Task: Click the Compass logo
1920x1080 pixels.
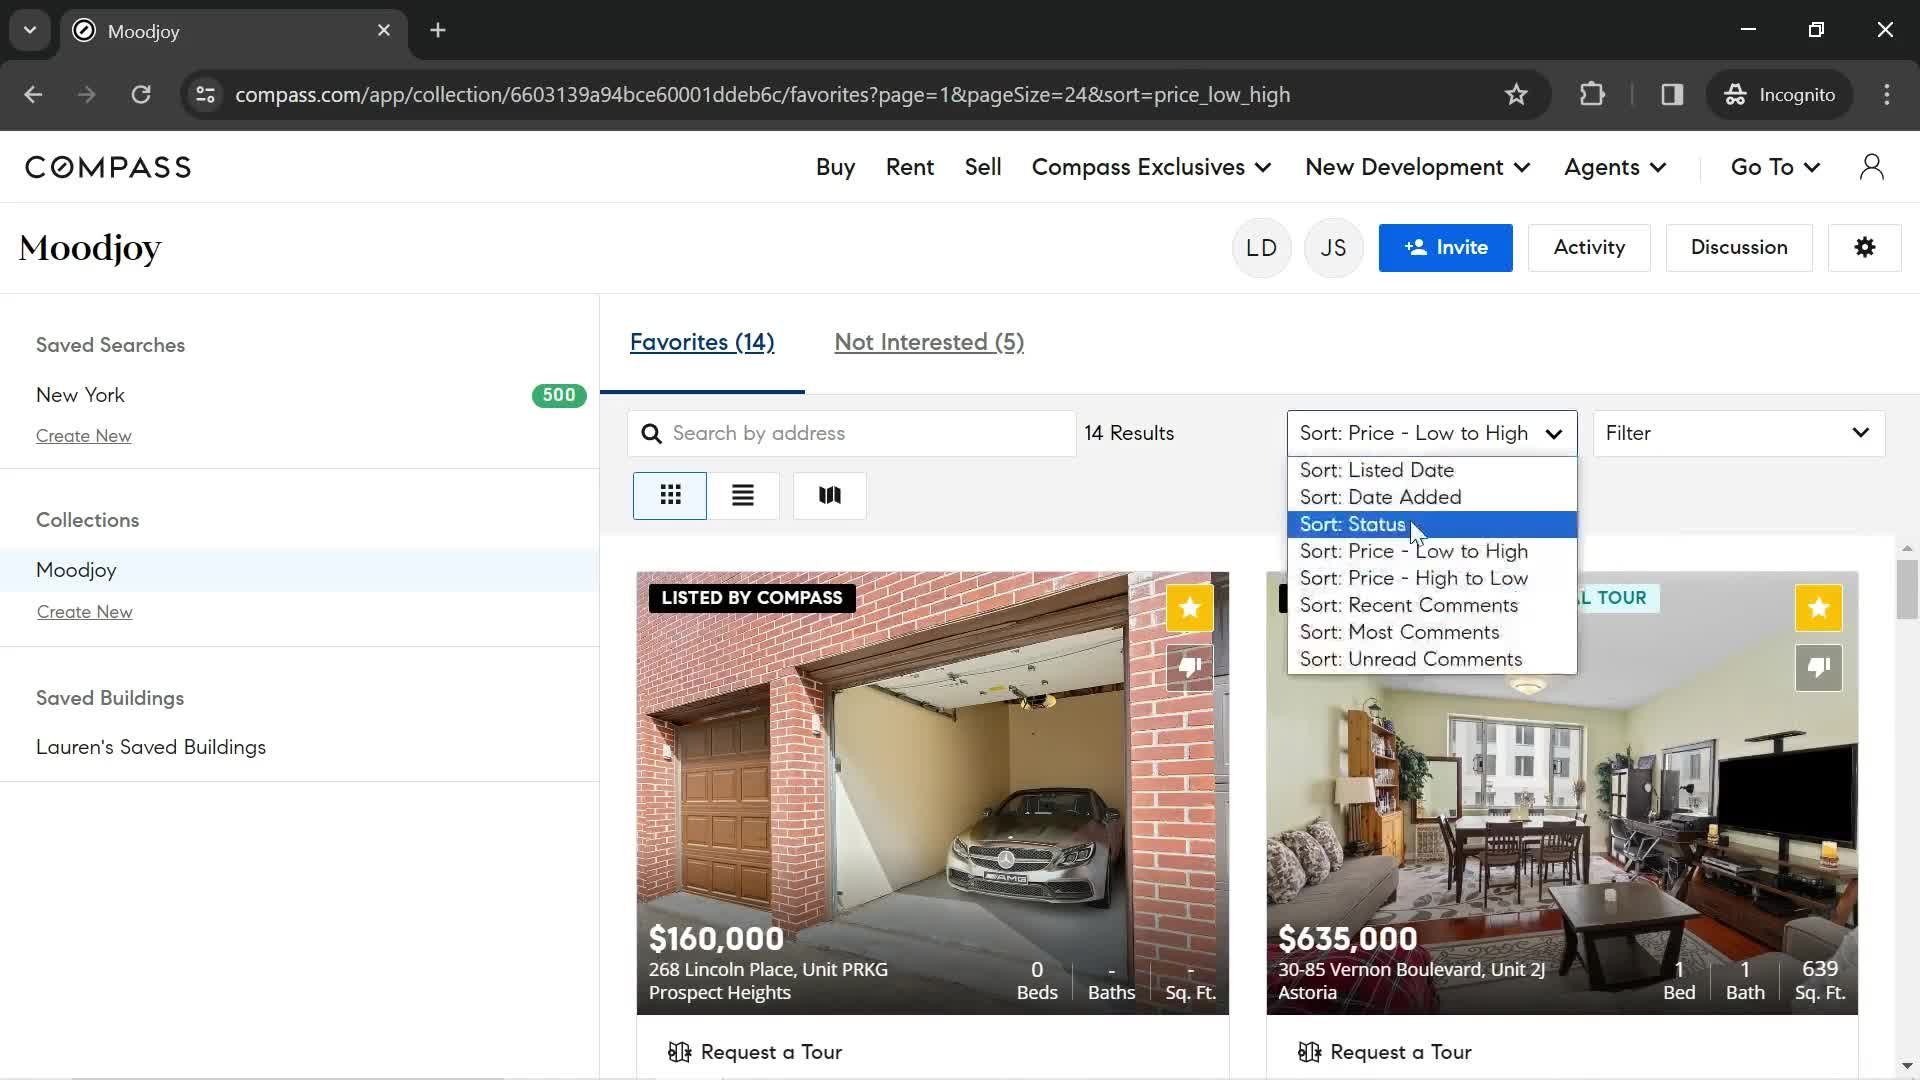Action: pos(108,167)
